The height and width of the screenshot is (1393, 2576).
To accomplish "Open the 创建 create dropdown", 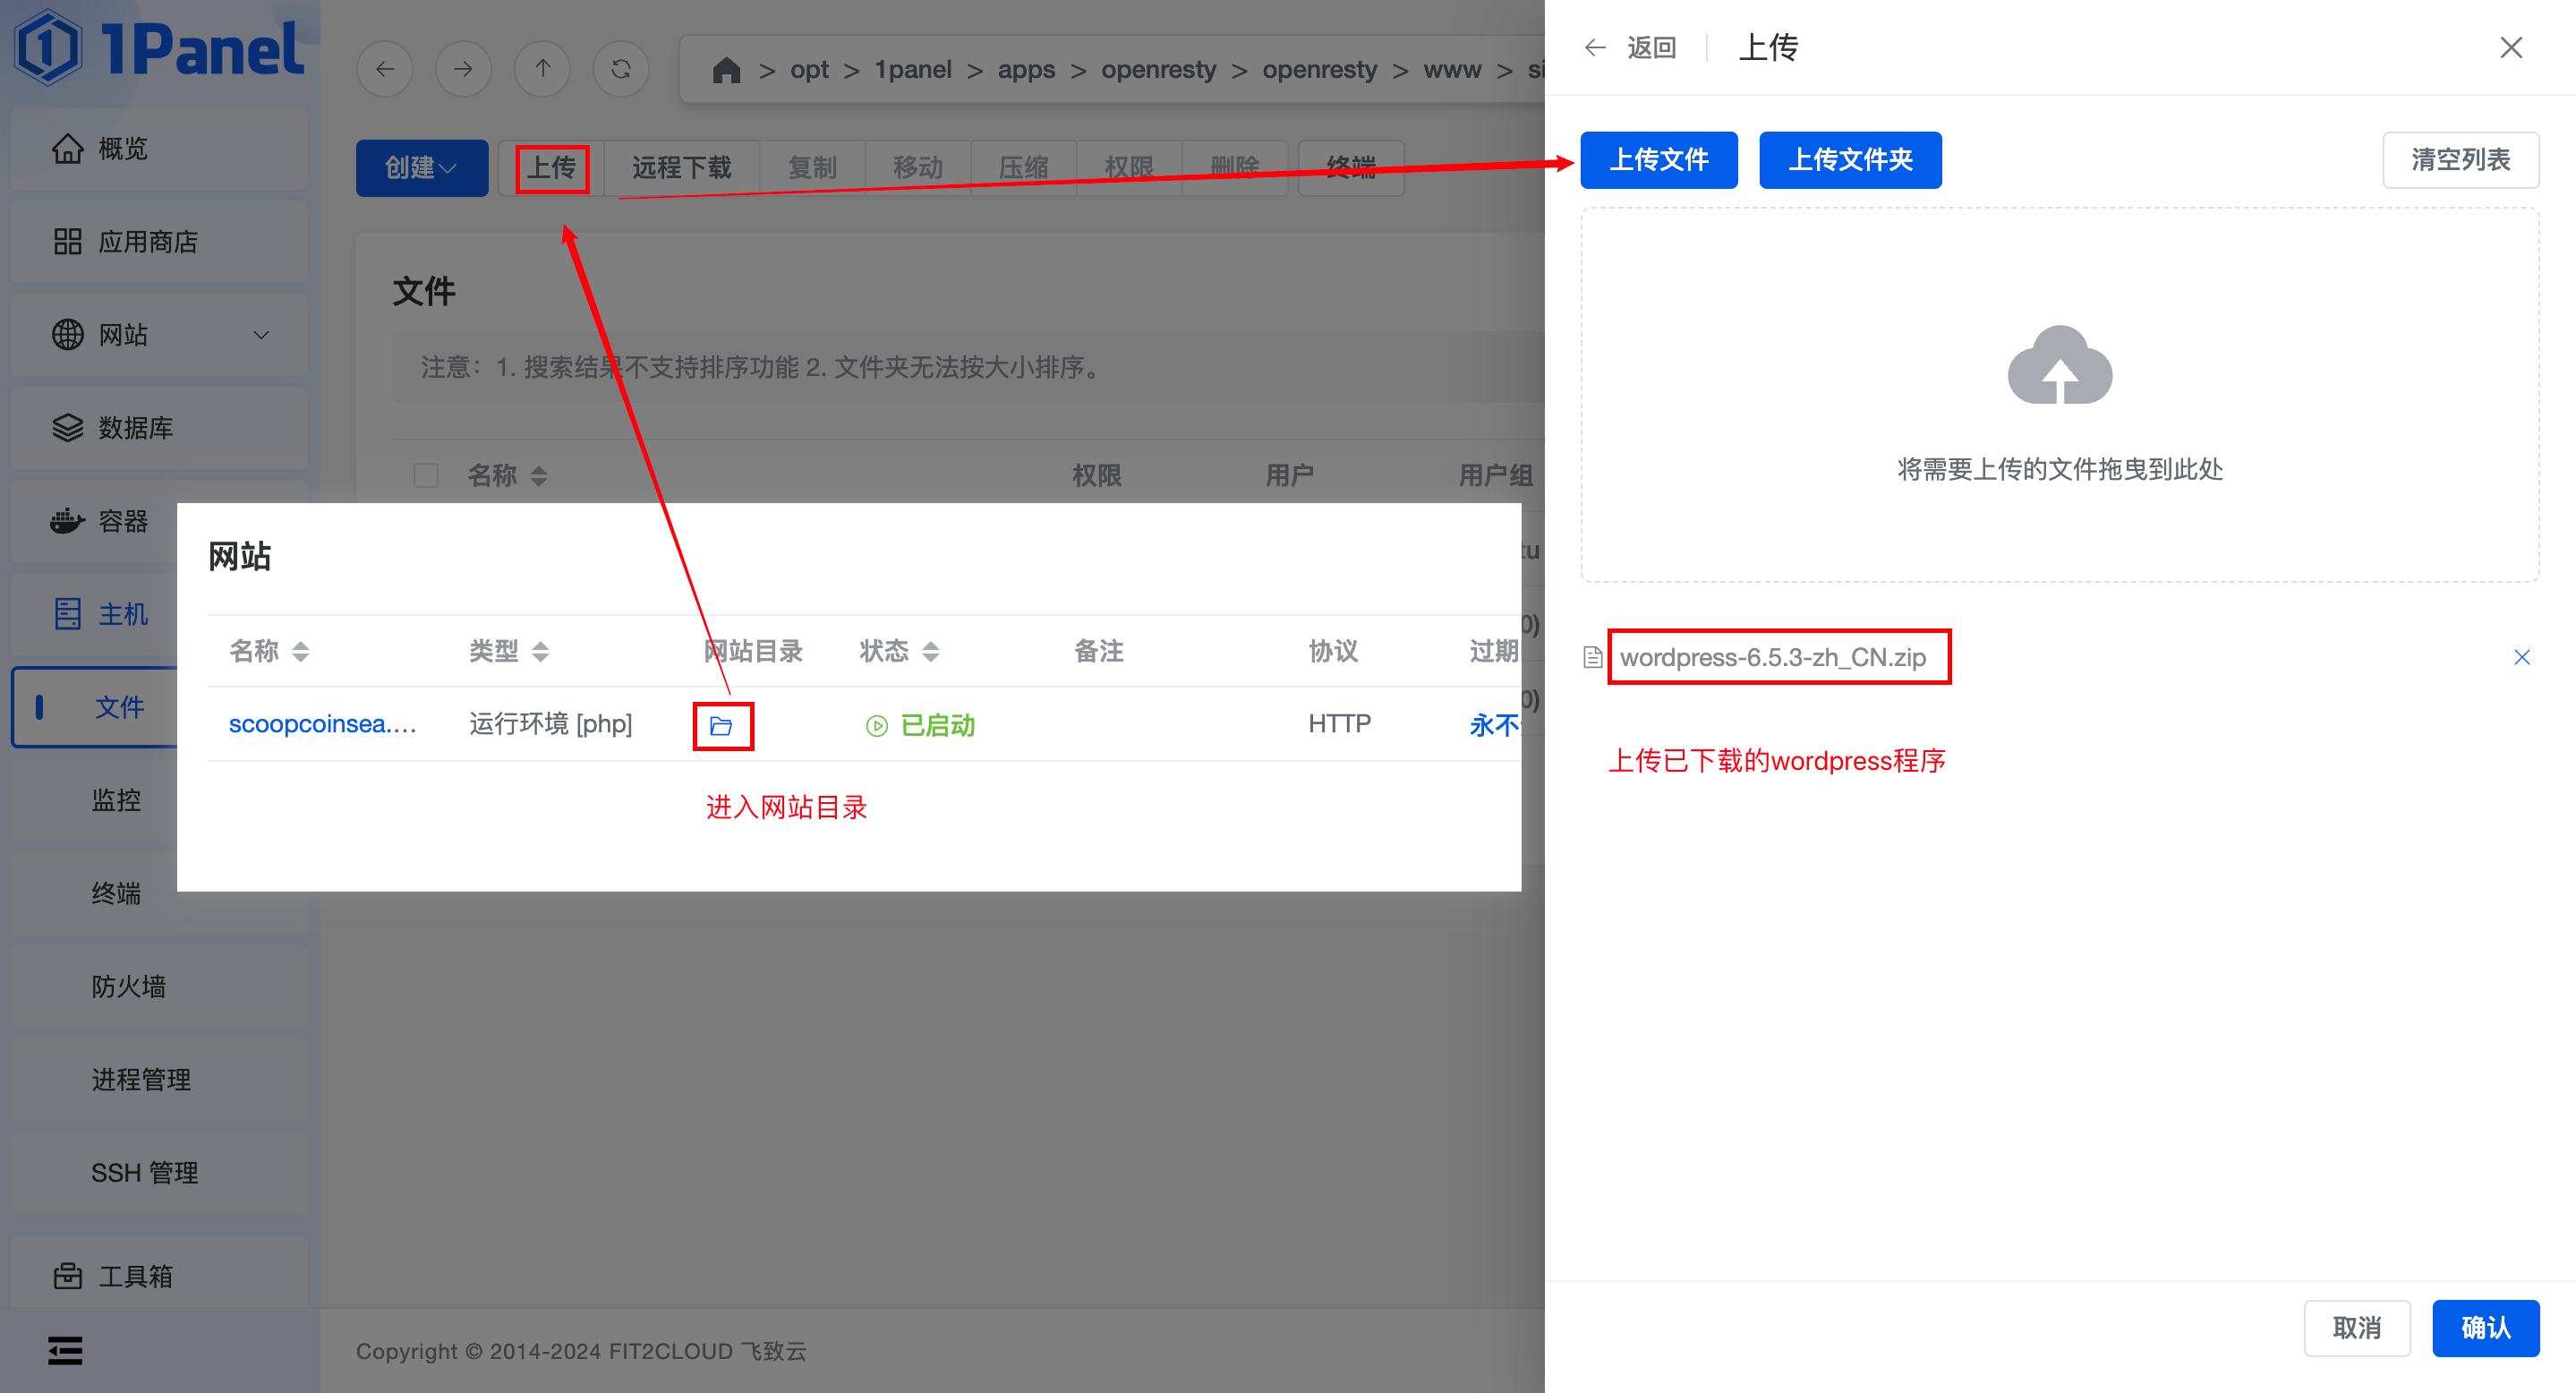I will click(422, 168).
